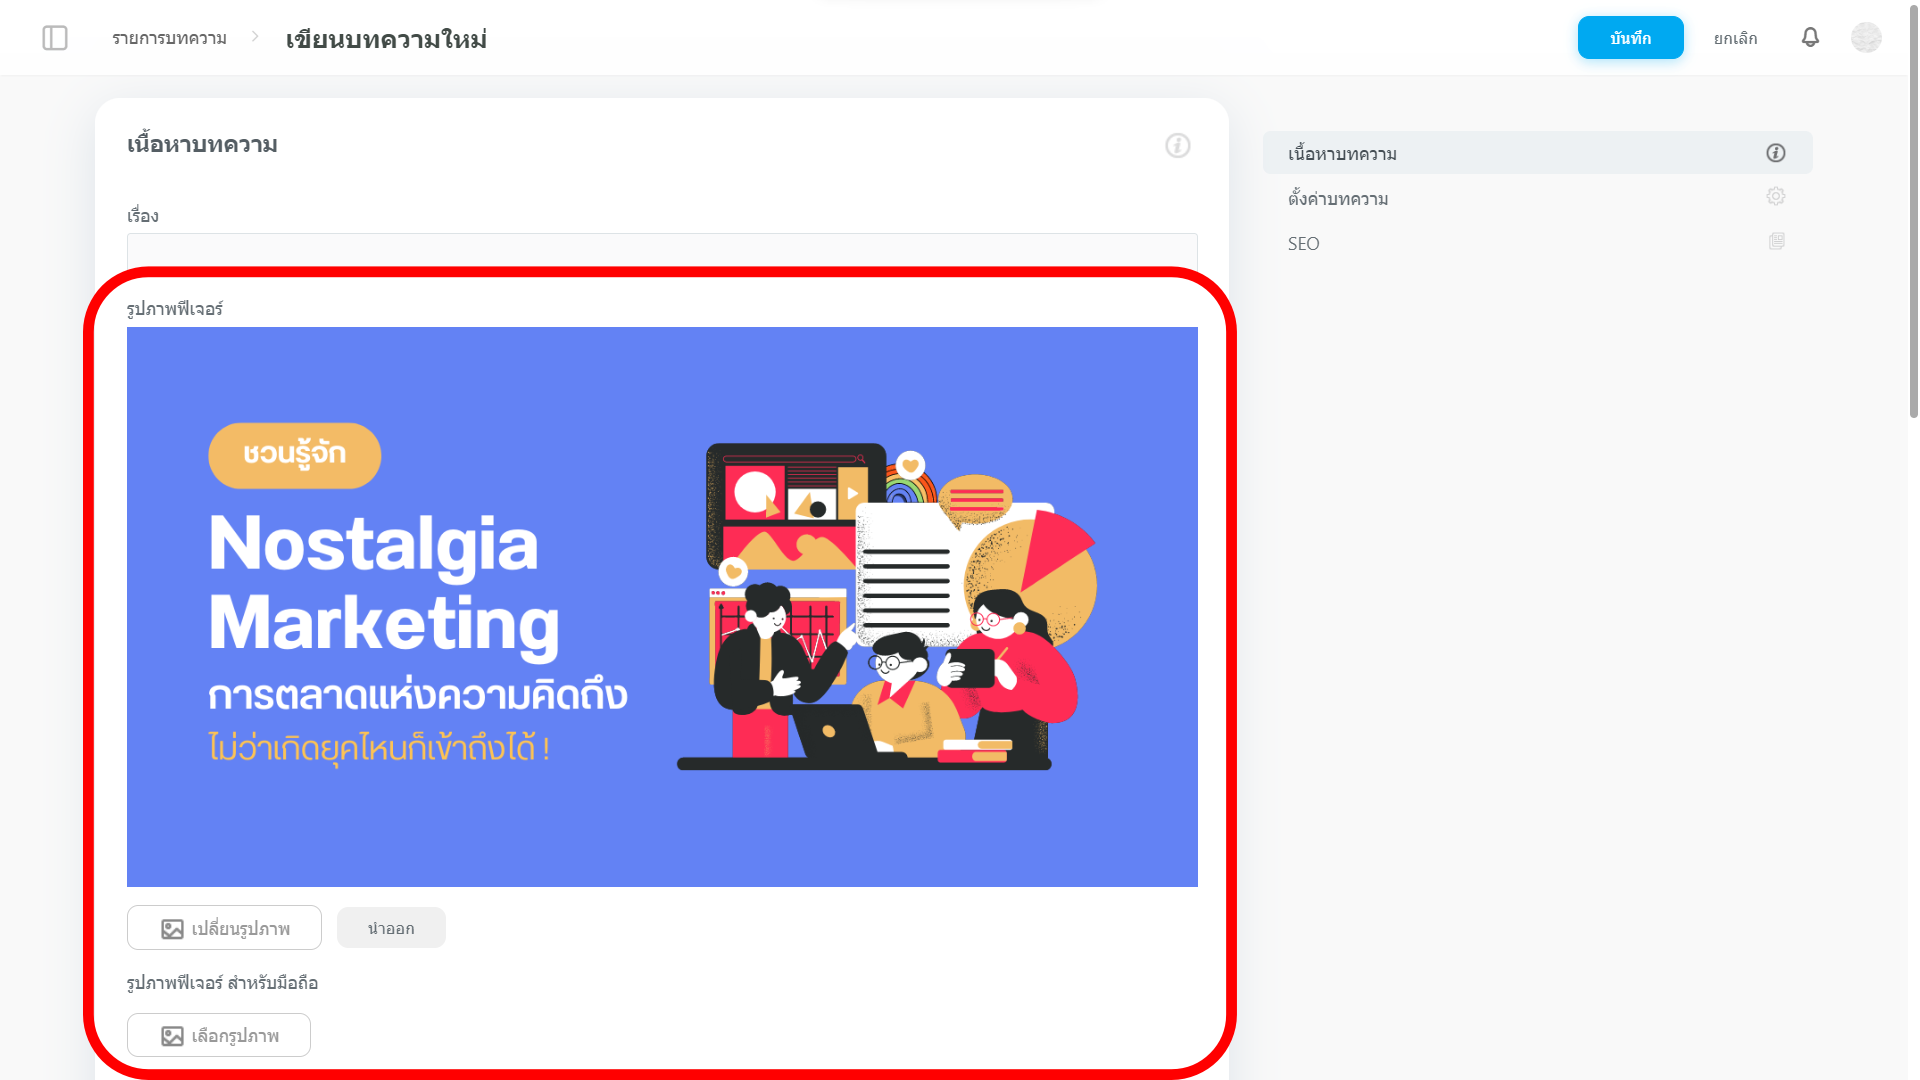
Task: Click the เขียนบทความใหม่ page title
Action: tap(386, 39)
